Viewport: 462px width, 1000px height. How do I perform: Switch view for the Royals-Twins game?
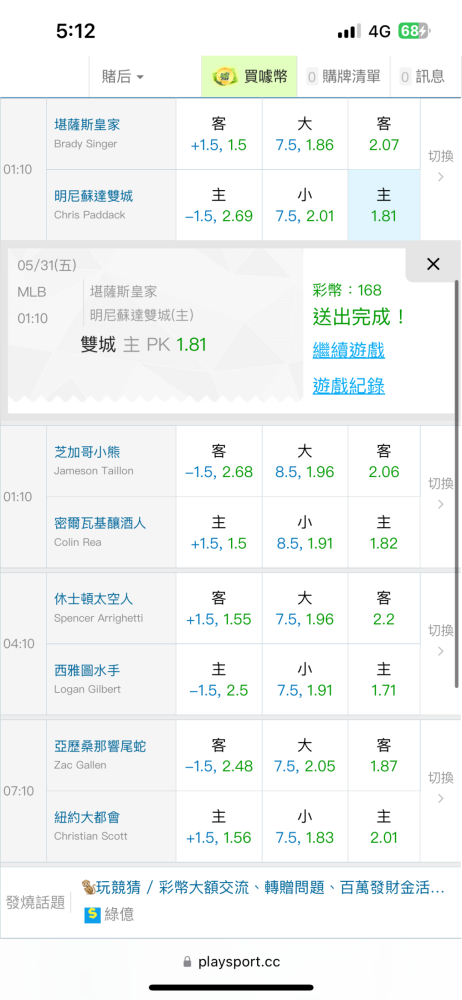pyautogui.click(x=441, y=166)
